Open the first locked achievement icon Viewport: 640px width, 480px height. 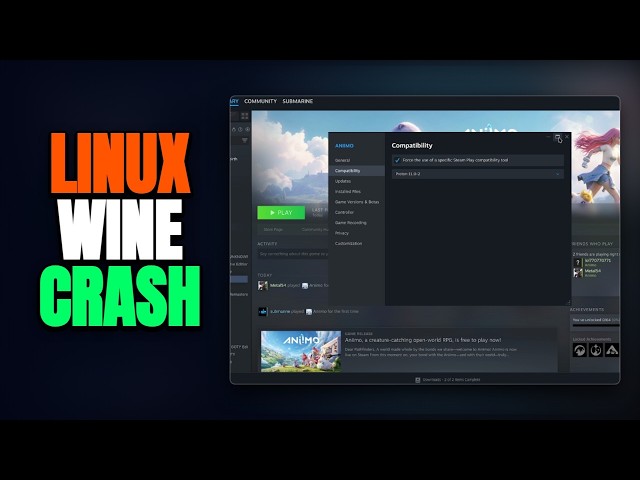pyautogui.click(x=580, y=350)
